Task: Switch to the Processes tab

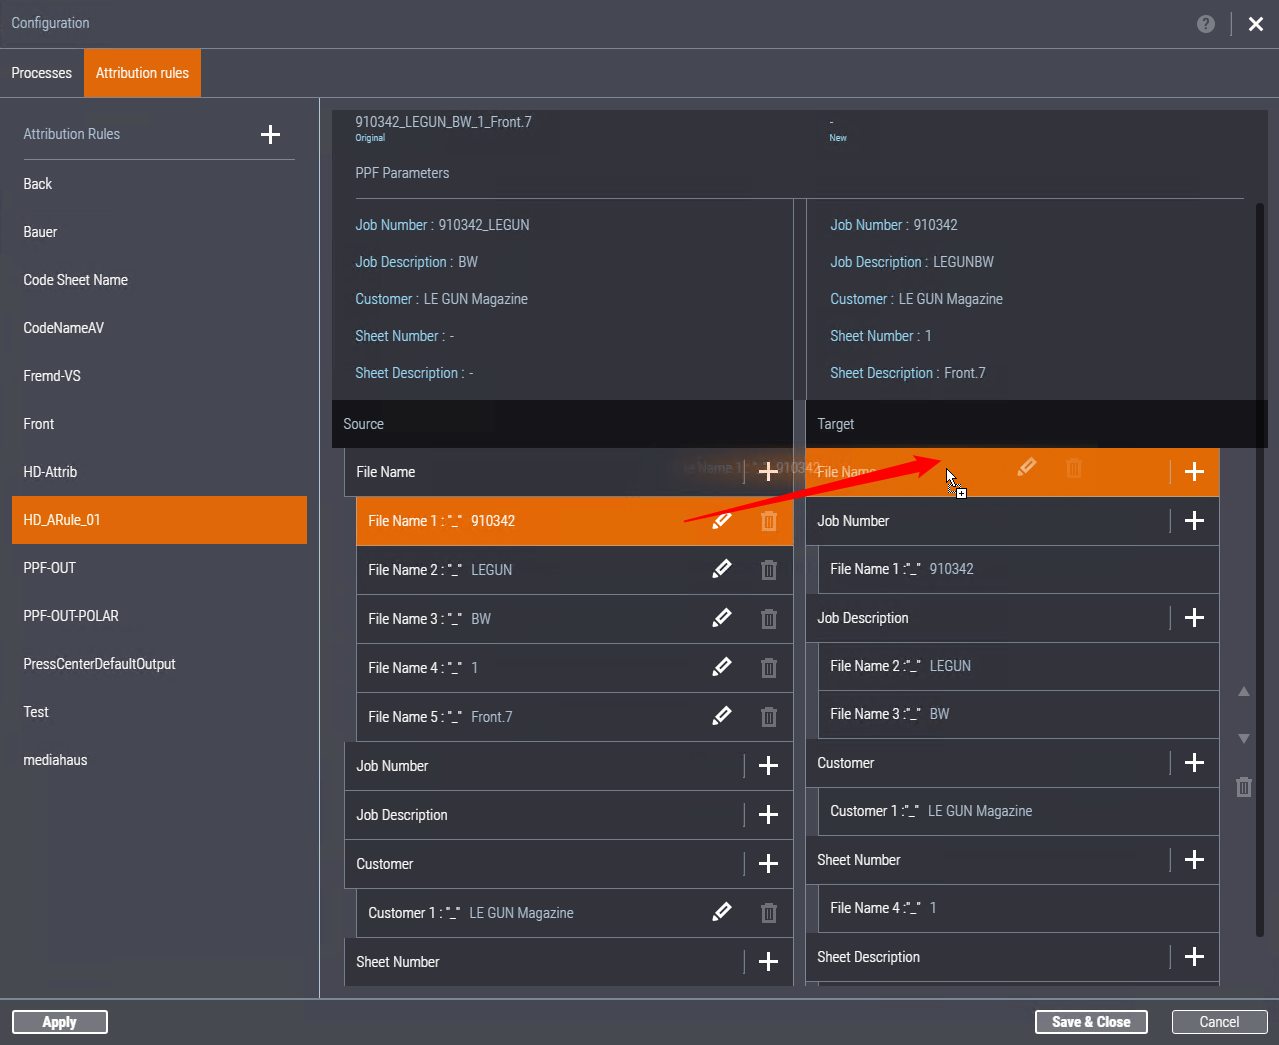Action: coord(42,73)
